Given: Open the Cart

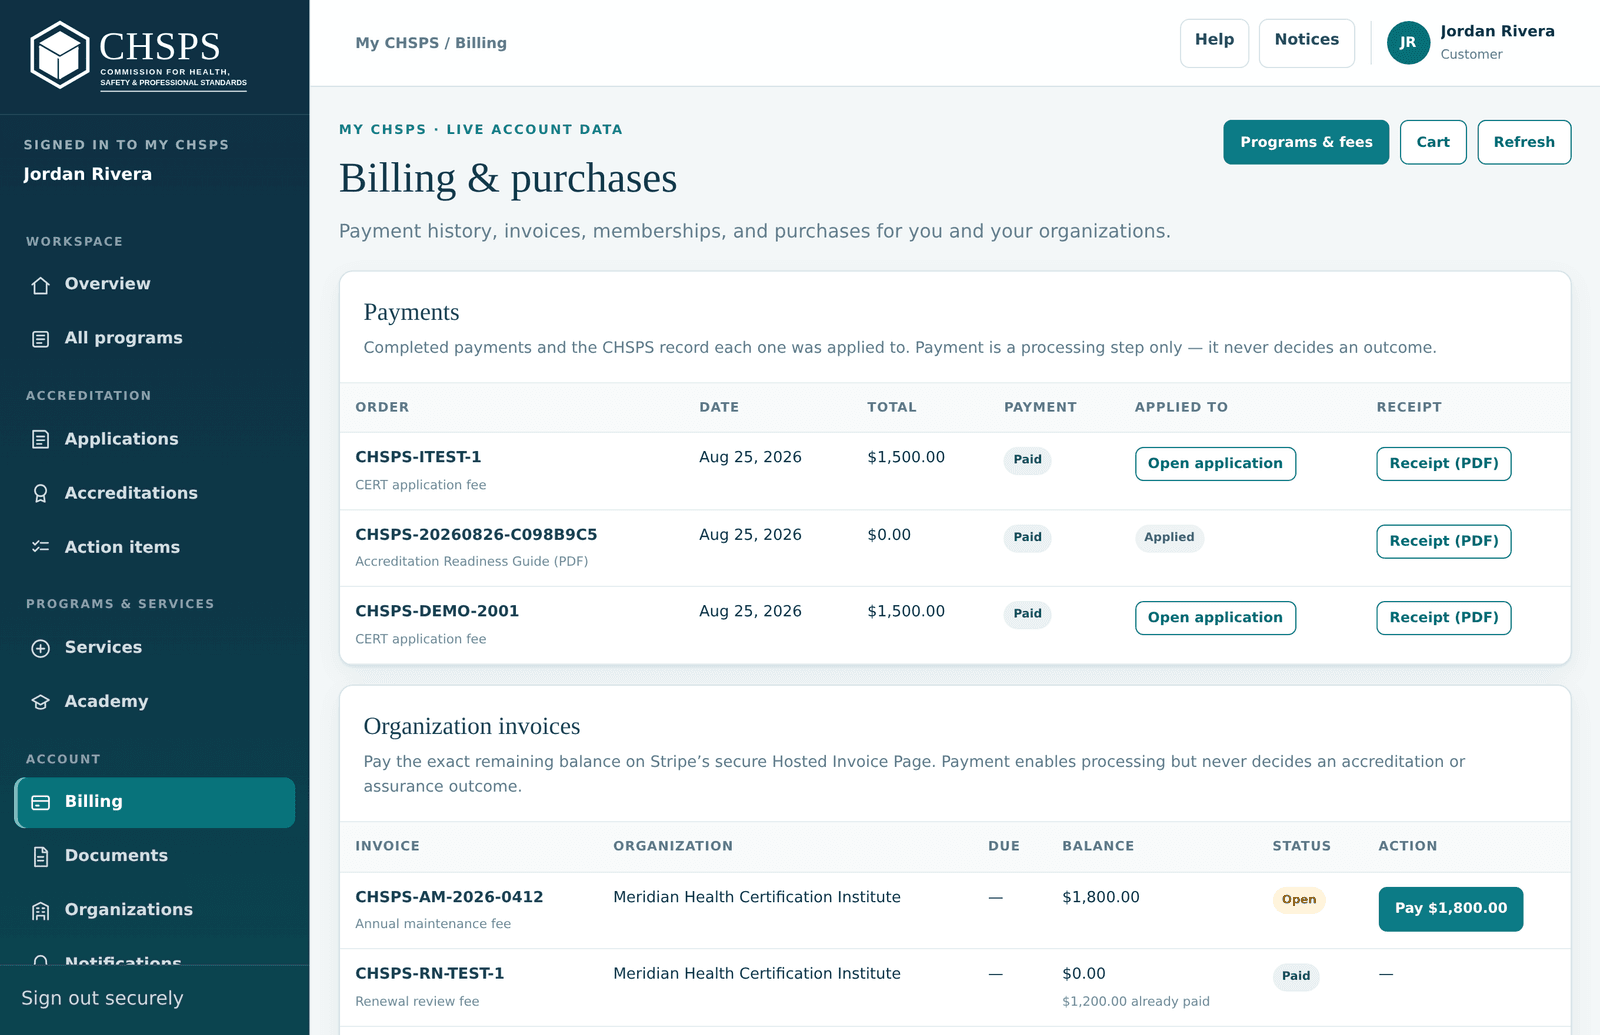Looking at the screenshot, I should (1433, 142).
